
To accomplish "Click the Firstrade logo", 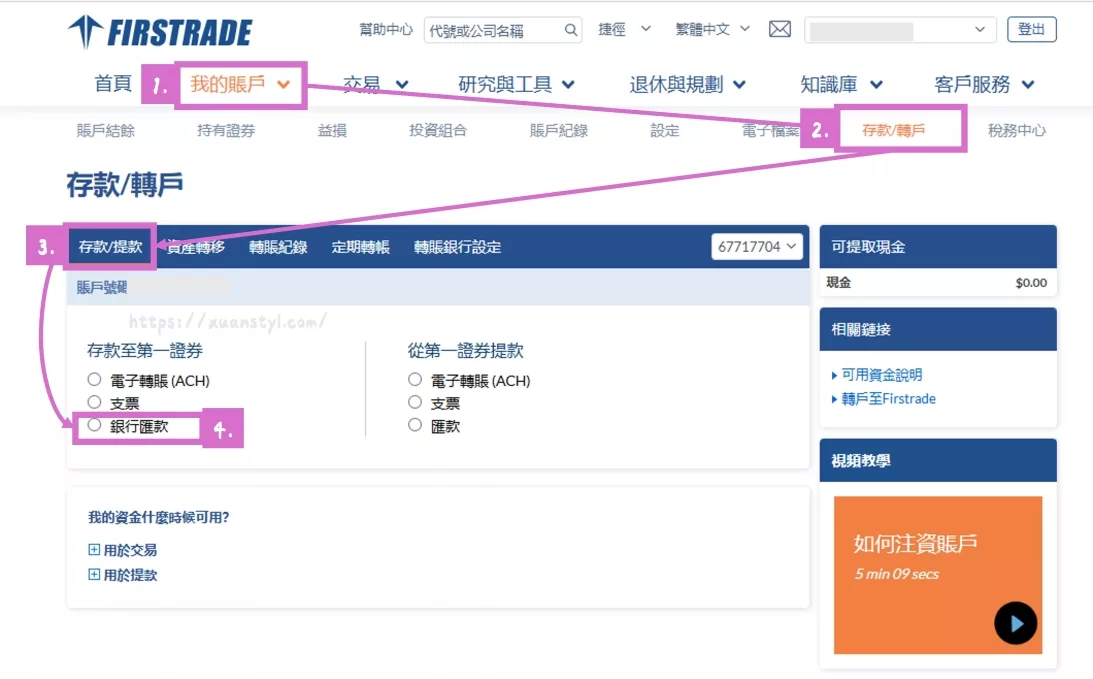I will (x=160, y=31).
